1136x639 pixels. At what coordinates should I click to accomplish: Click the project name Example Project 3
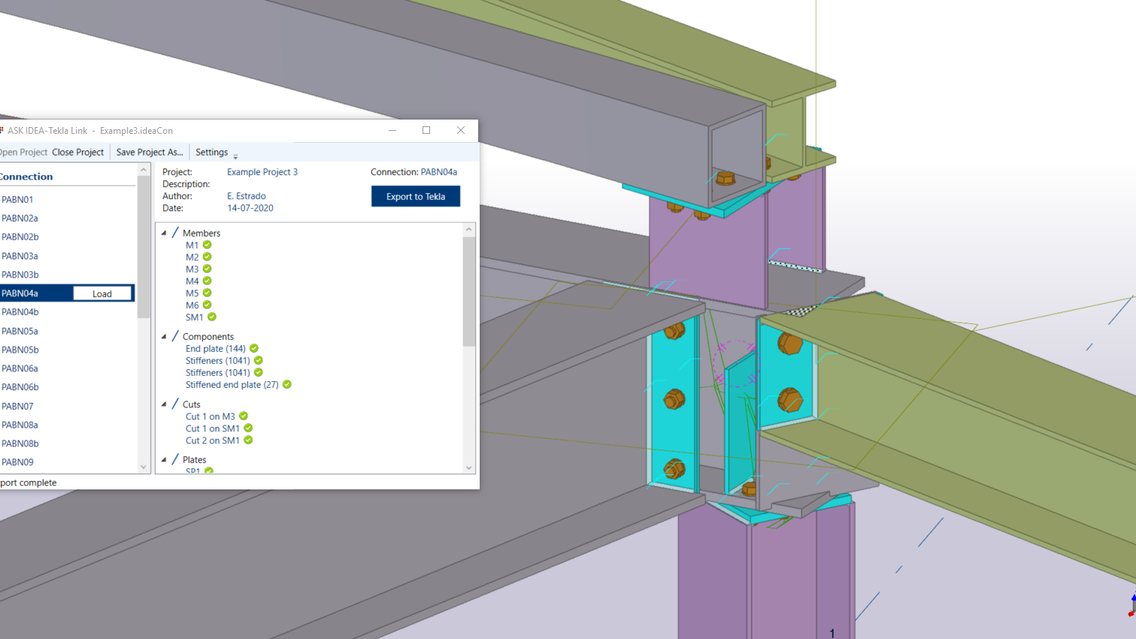pos(262,172)
